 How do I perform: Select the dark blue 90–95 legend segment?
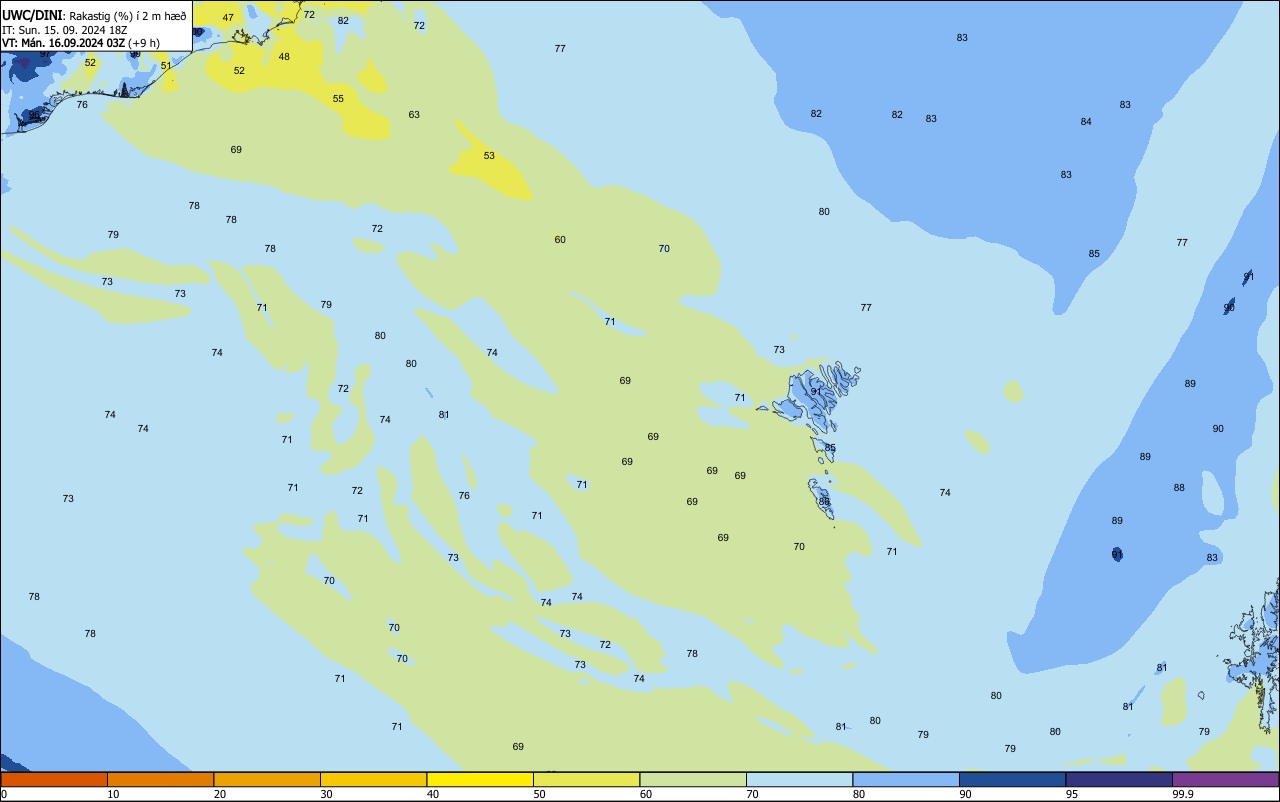(1012, 779)
